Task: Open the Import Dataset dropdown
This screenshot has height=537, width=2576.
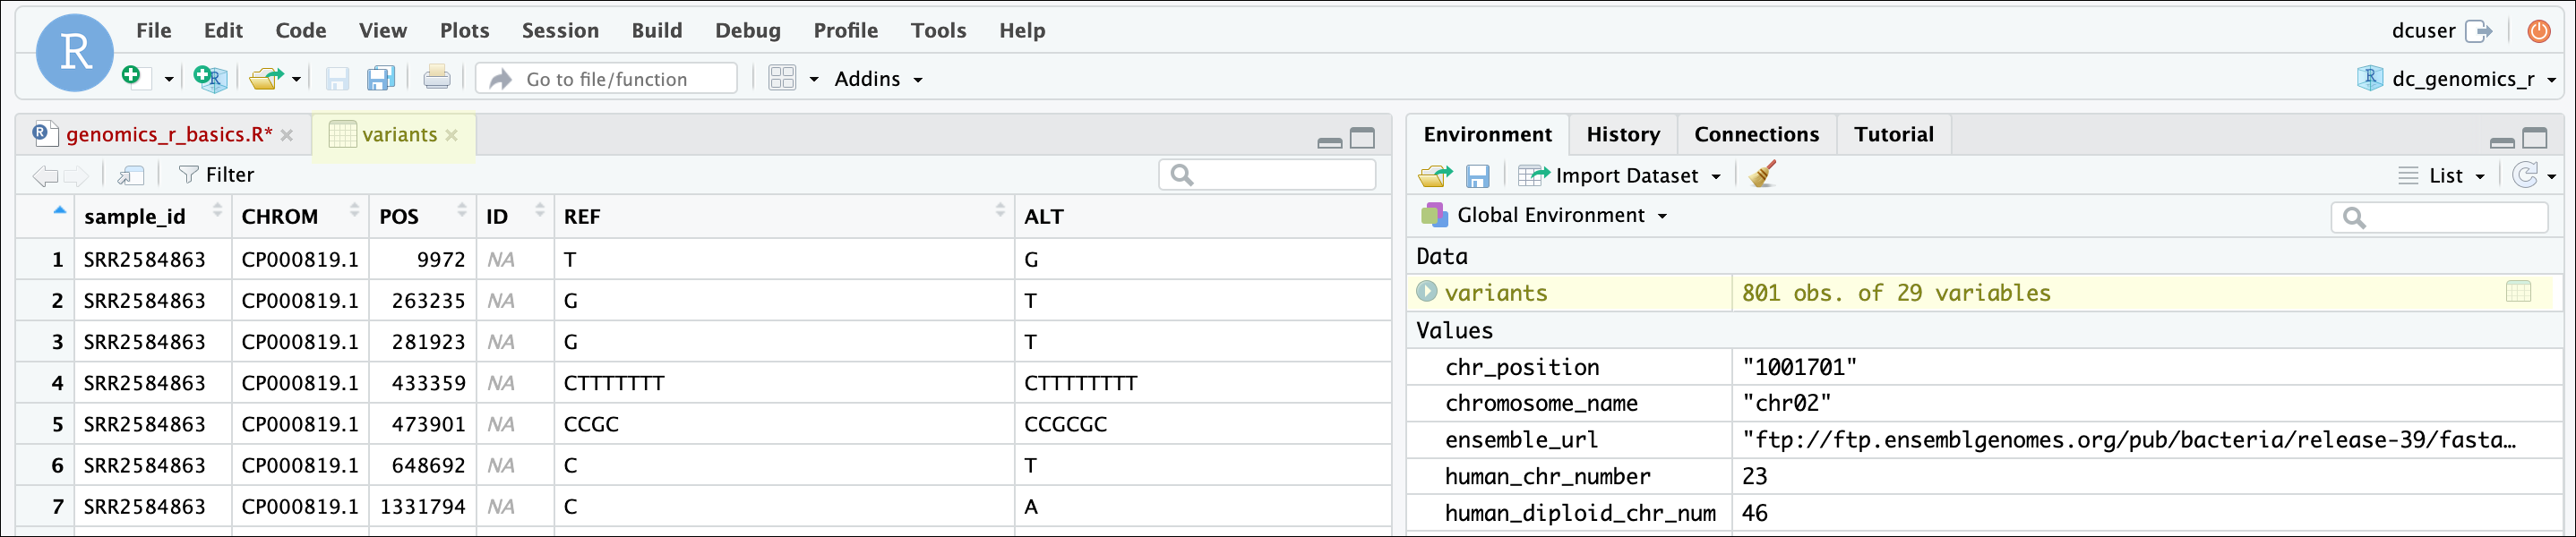Action: coord(1620,176)
